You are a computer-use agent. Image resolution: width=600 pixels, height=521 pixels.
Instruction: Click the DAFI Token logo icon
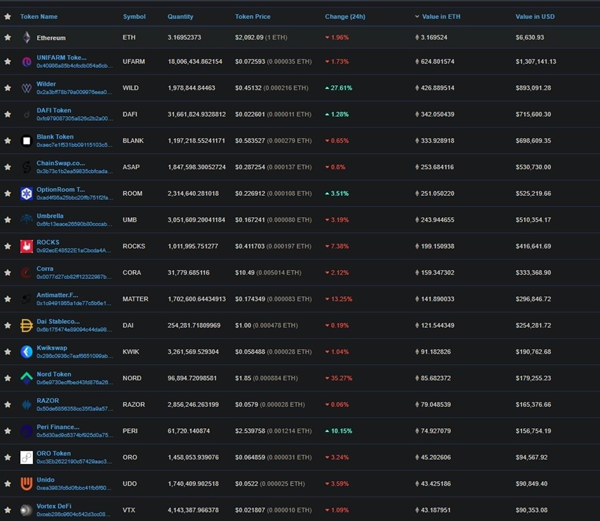(26, 114)
